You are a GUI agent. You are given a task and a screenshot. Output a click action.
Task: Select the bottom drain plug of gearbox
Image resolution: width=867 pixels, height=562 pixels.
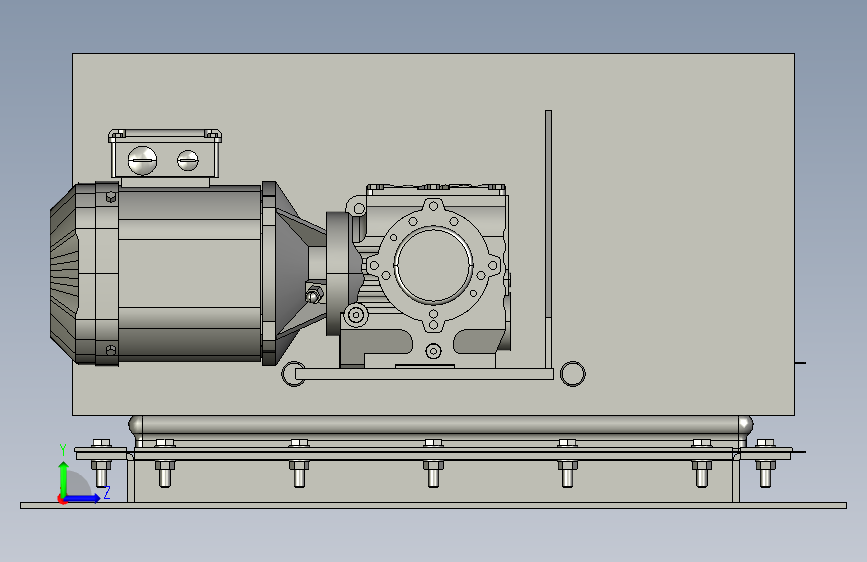[x=434, y=351]
